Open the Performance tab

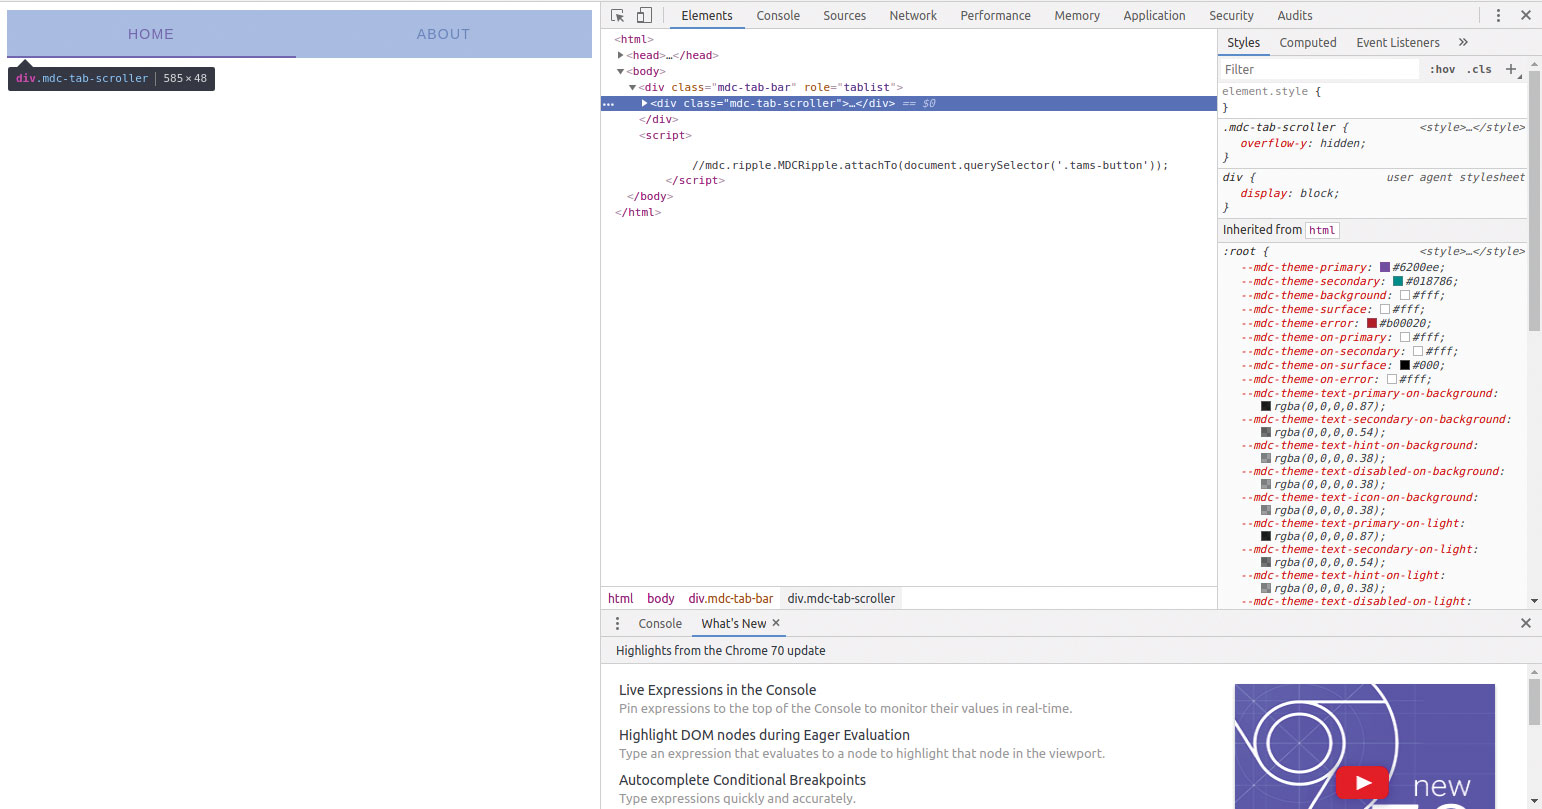(995, 15)
